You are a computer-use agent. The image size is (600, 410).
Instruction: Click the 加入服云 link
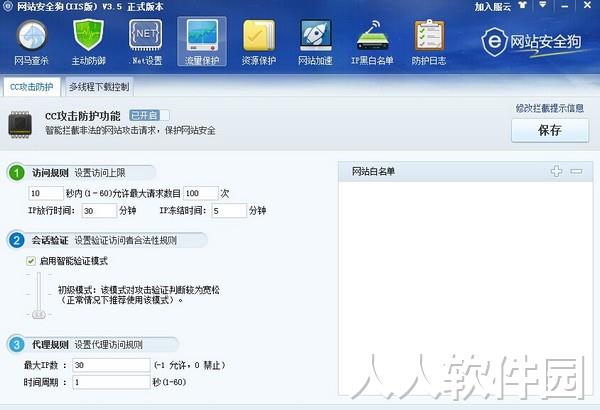[x=493, y=7]
